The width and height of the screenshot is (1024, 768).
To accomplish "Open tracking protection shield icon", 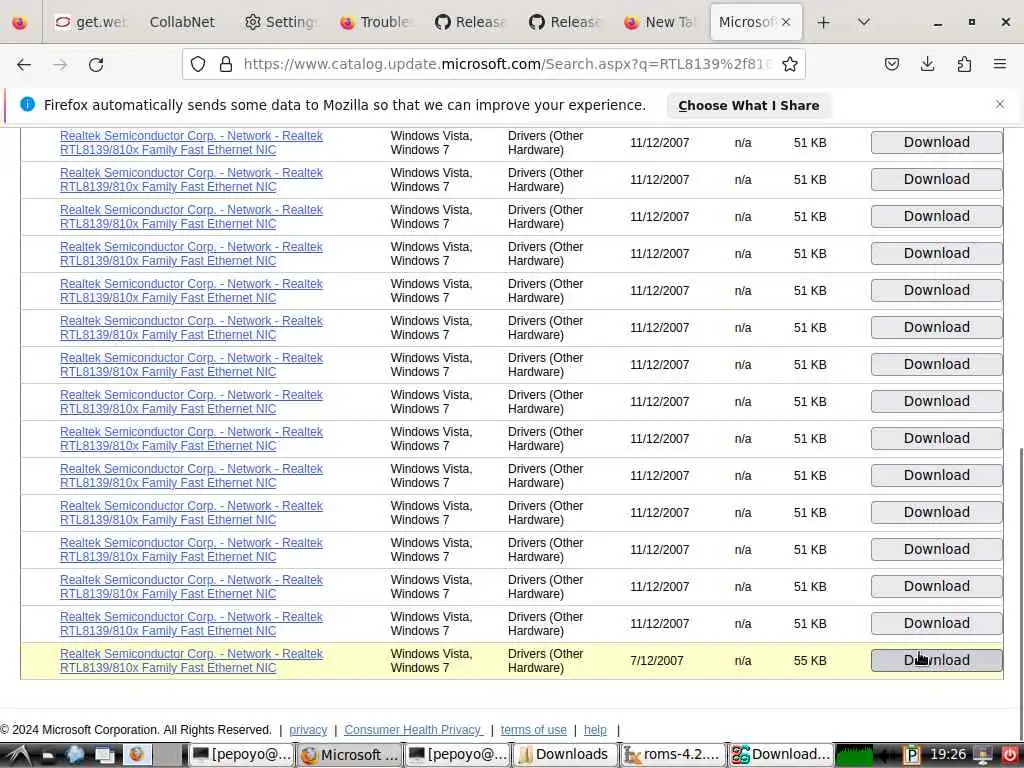I will coord(198,64).
